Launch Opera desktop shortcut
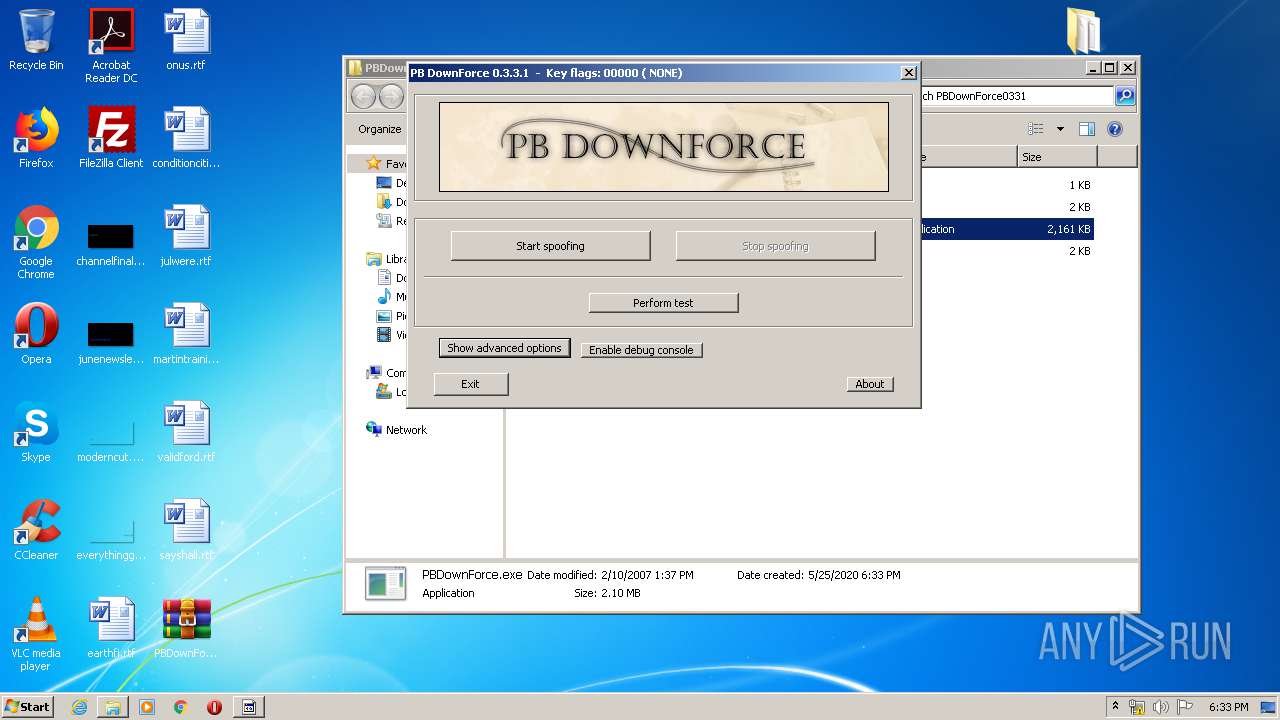The height and width of the screenshot is (720, 1280). (x=36, y=334)
